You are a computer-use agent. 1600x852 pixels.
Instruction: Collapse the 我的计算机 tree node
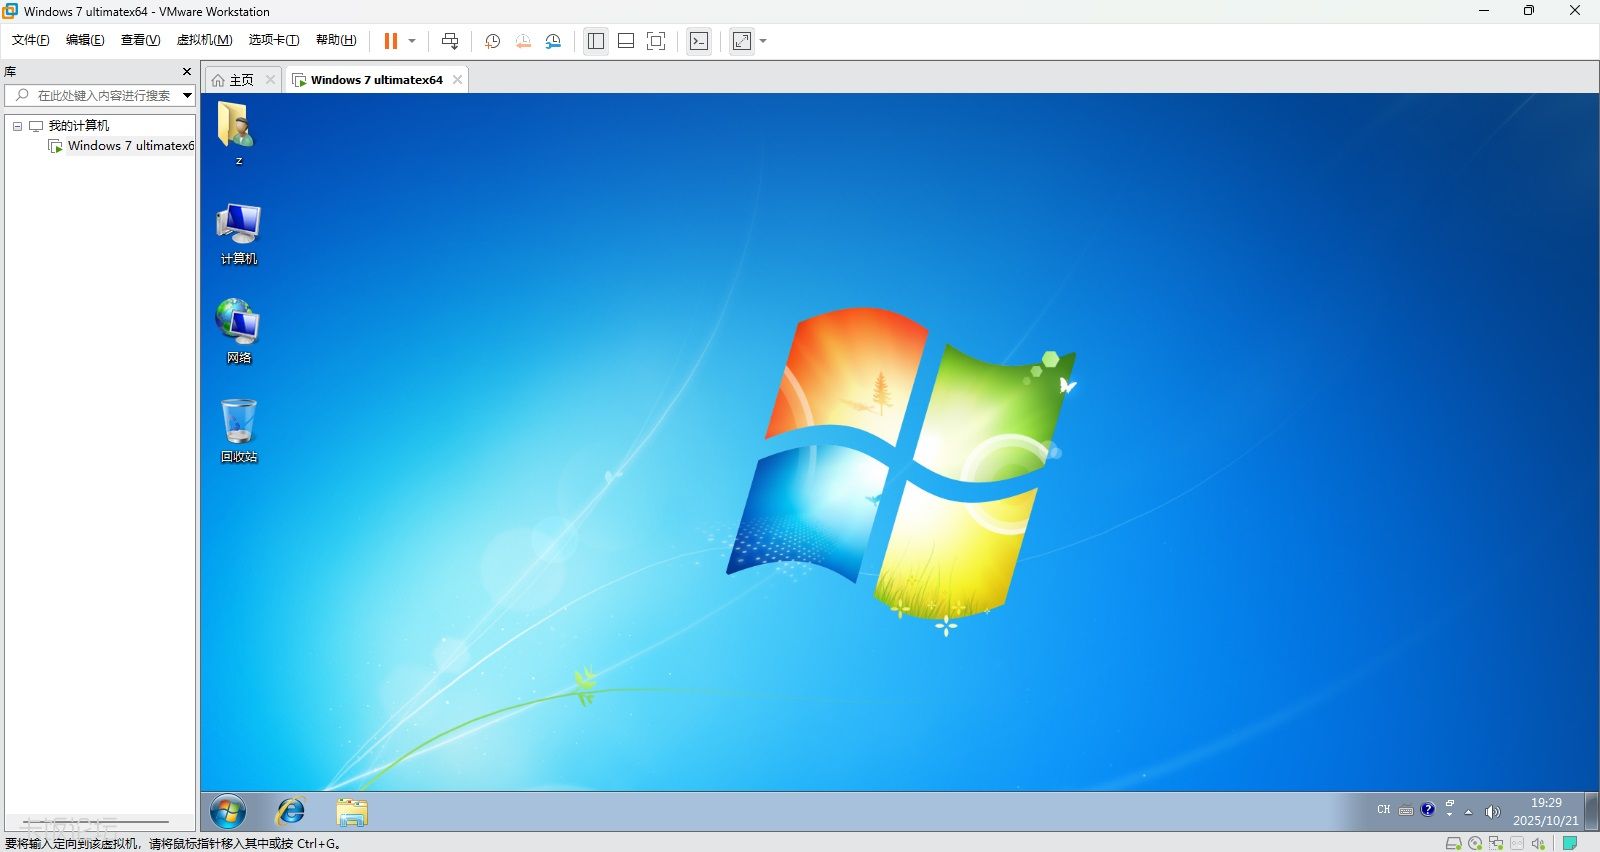(x=17, y=126)
